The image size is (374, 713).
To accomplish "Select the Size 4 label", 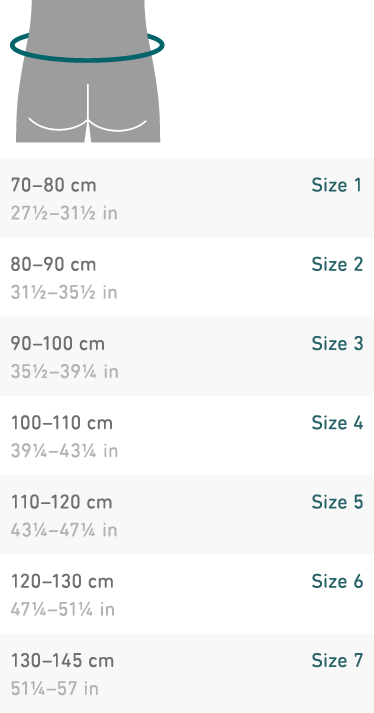I will pyautogui.click(x=337, y=423).
